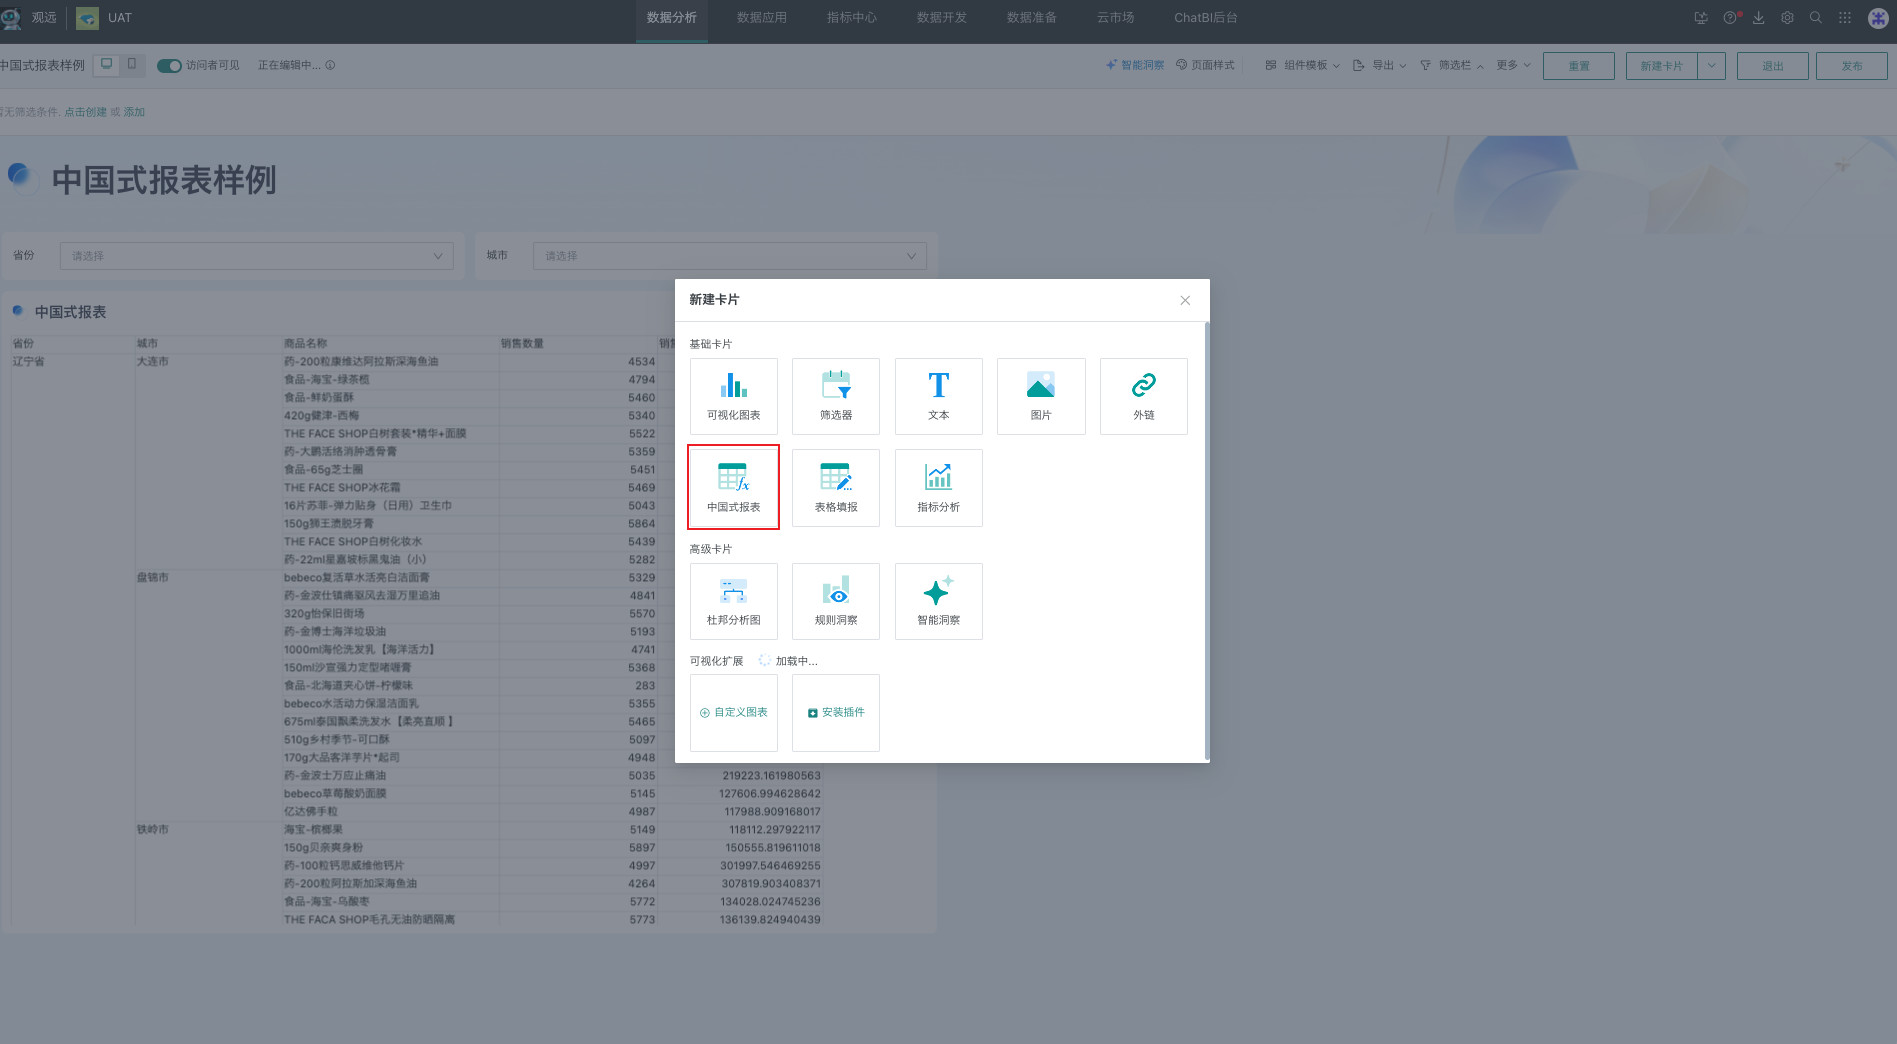This screenshot has height=1044, width=1897.
Task: Select the 外链 external link card
Action: click(1143, 396)
